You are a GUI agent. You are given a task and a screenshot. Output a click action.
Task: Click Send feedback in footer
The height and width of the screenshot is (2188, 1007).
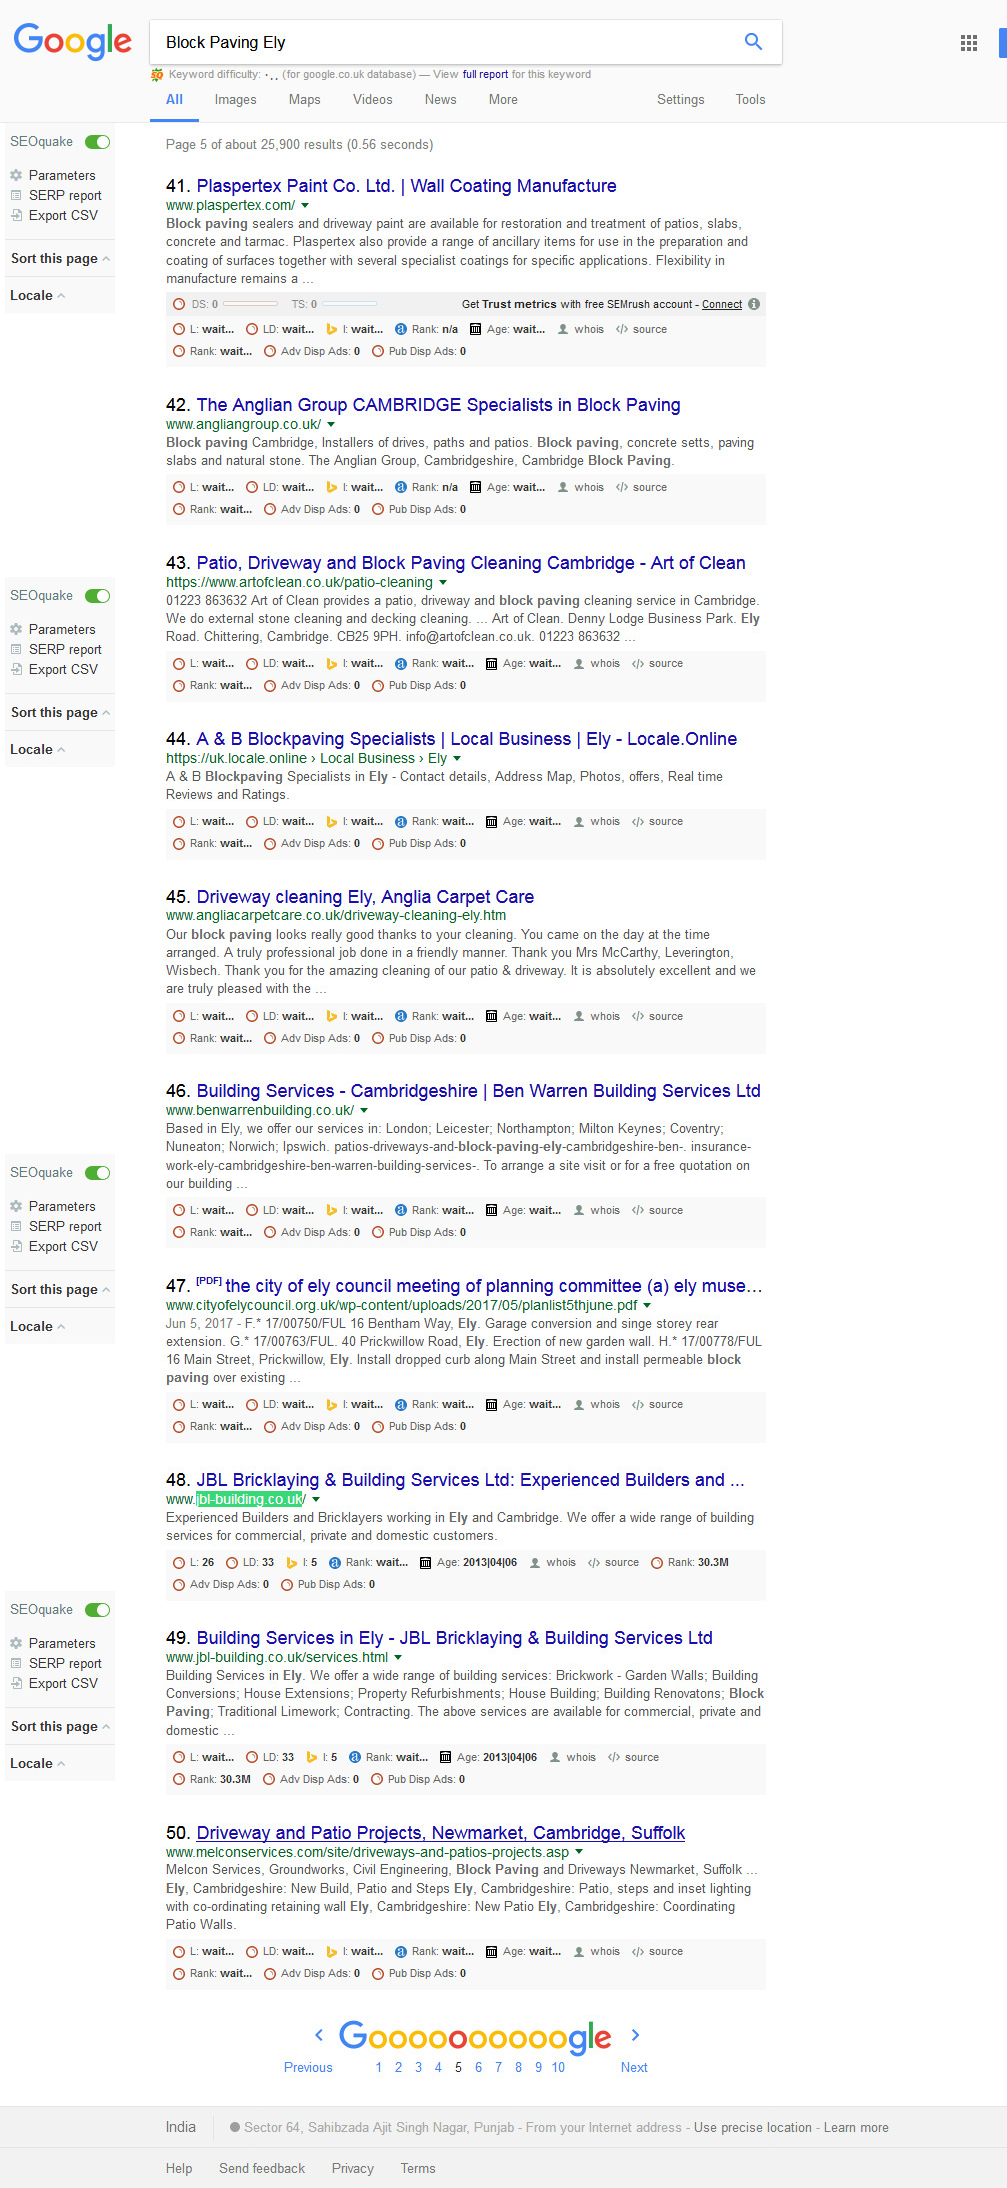pos(262,2168)
